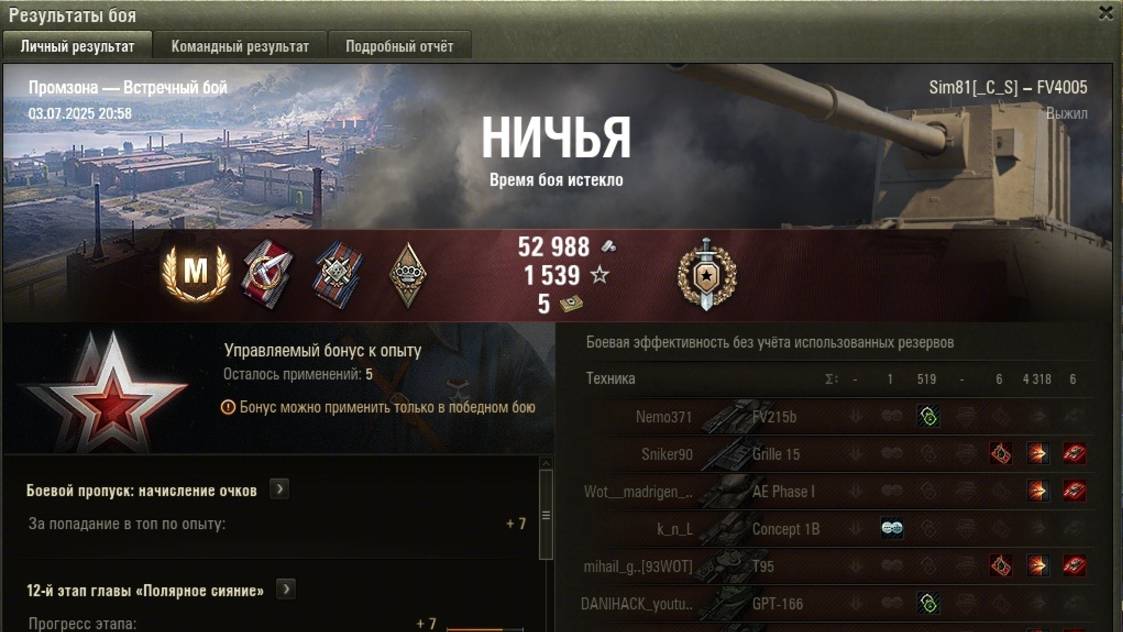Click the Mastery badge M medal icon

coord(196,272)
